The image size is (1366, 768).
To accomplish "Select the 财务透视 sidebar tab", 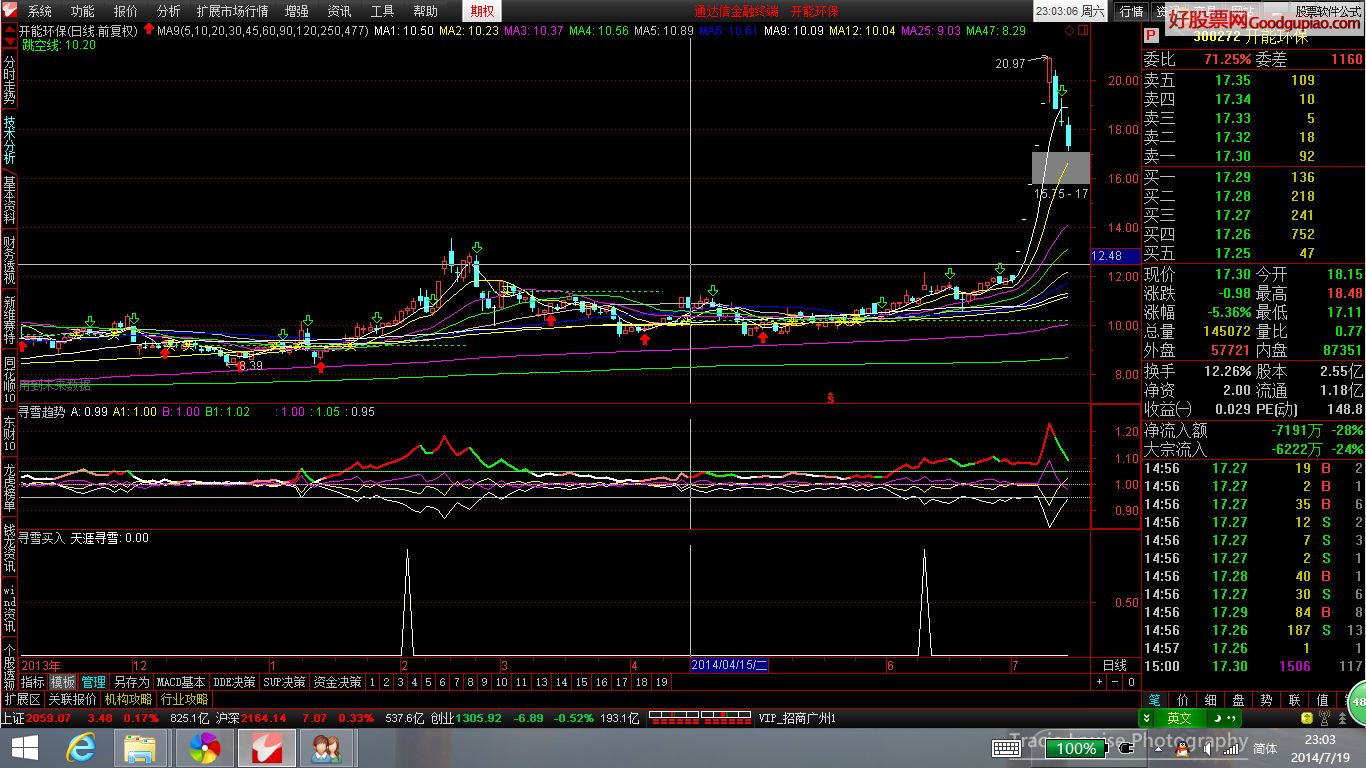I will [9, 260].
